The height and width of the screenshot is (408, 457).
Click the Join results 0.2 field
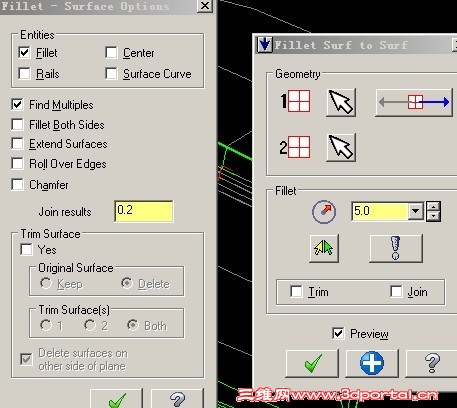tap(144, 211)
